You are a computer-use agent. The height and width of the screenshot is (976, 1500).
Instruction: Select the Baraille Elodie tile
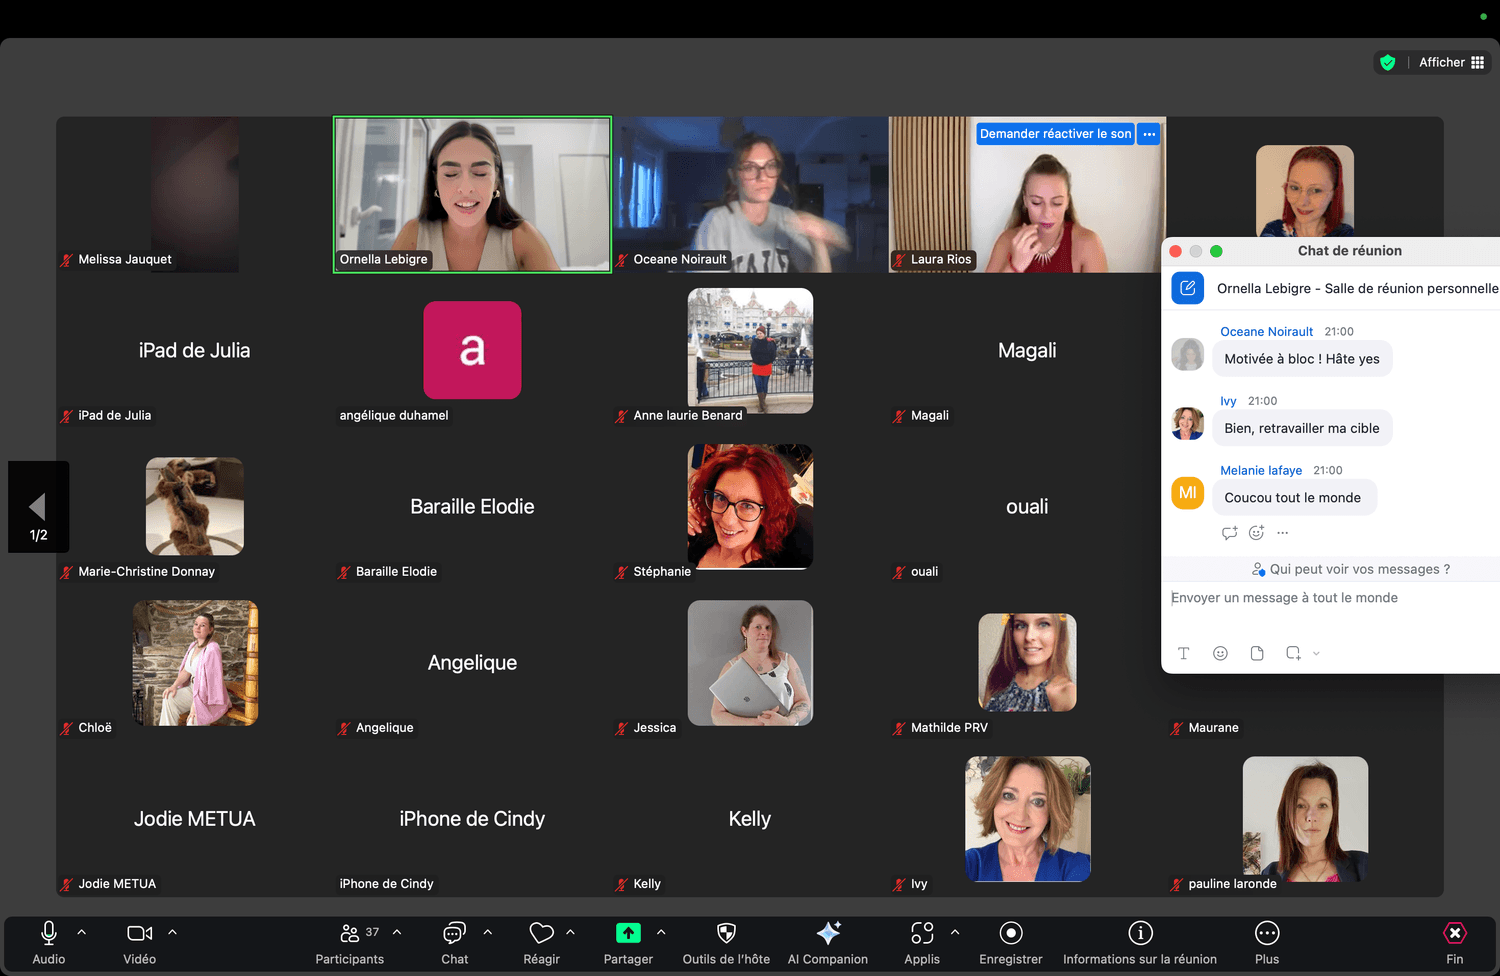[472, 506]
